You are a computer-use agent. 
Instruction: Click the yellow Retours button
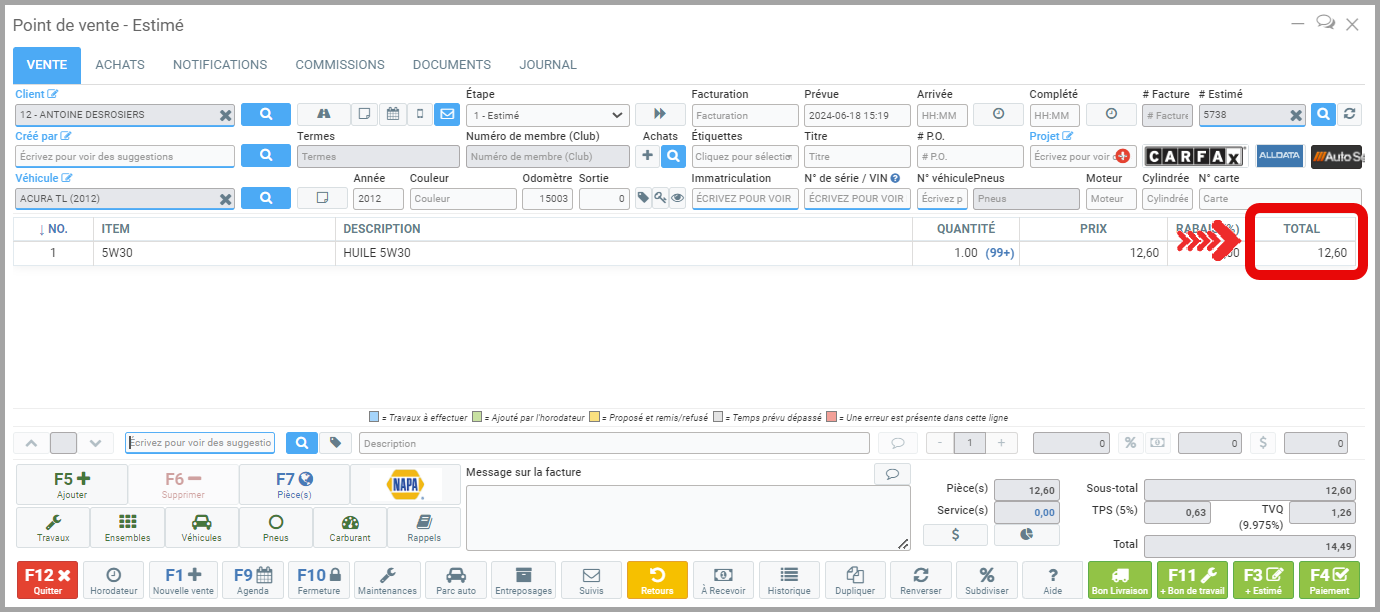(x=657, y=580)
